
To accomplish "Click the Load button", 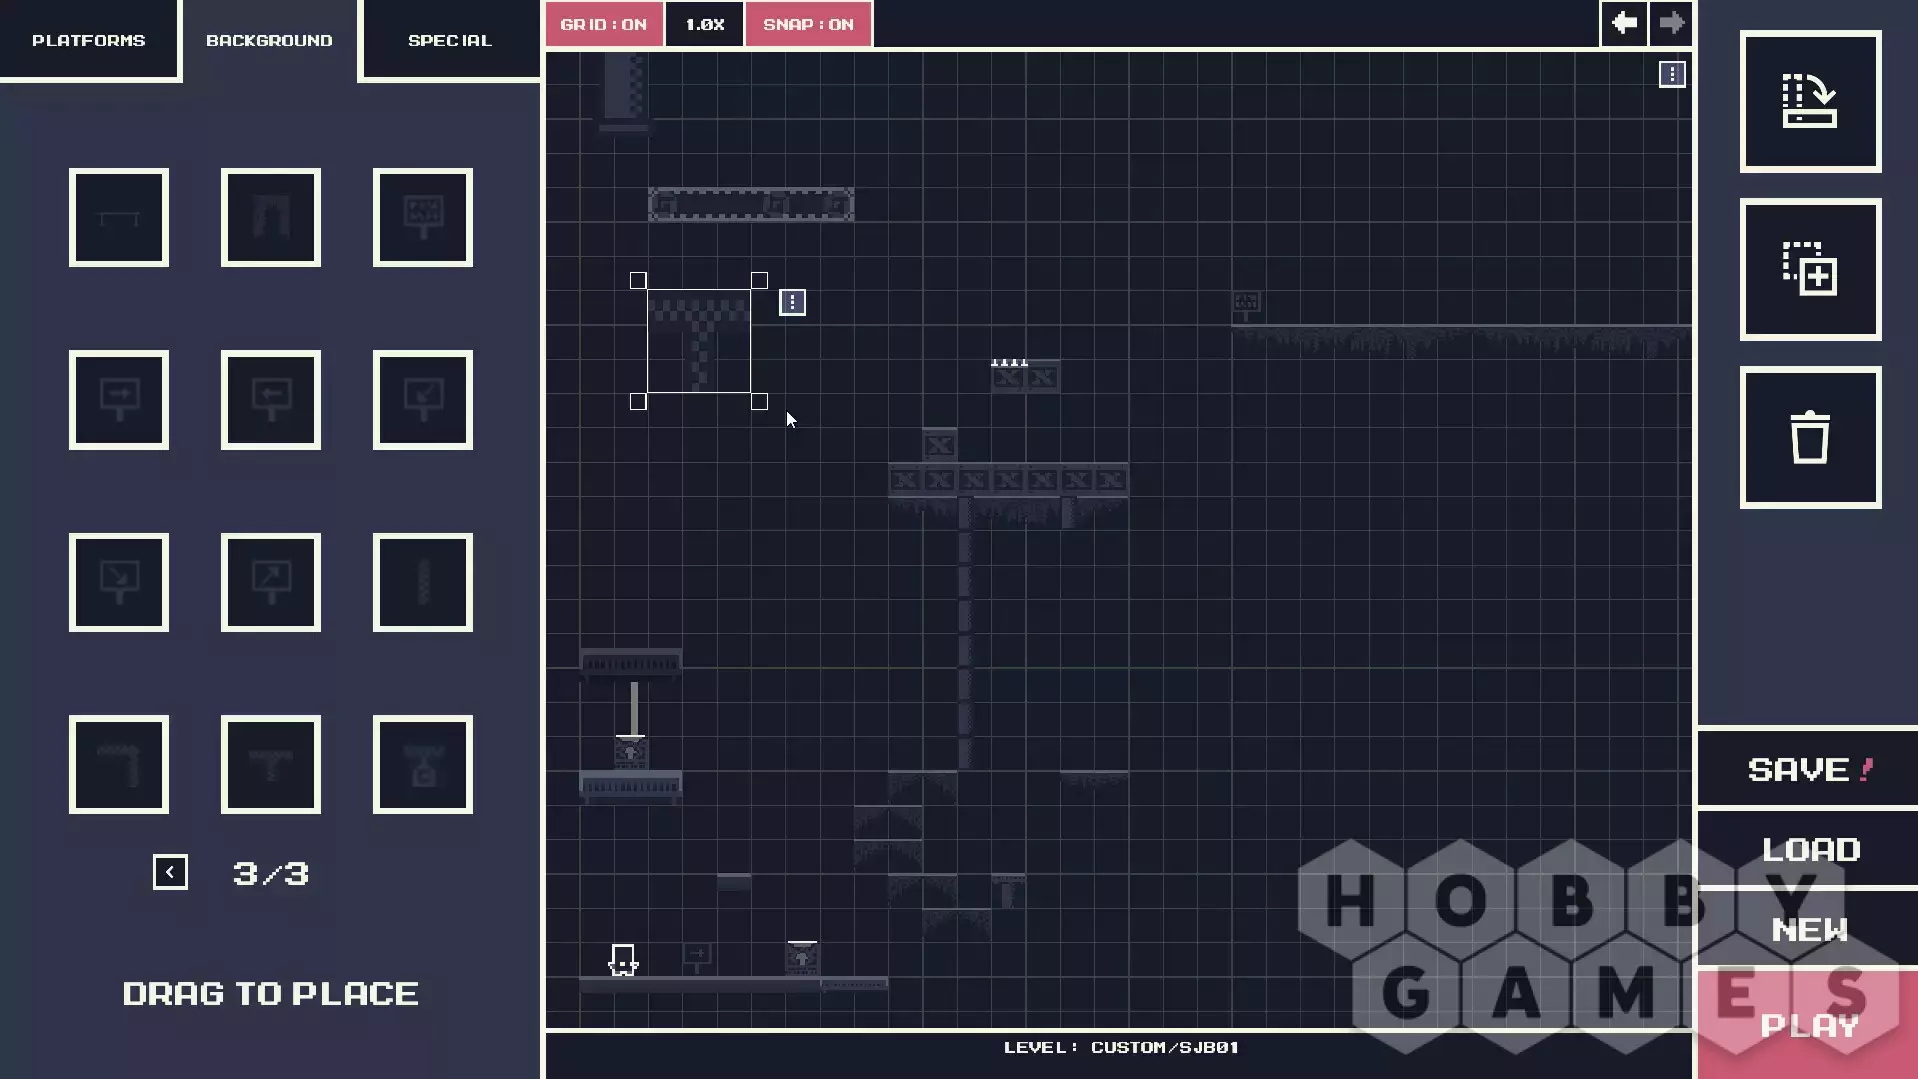I will pyautogui.click(x=1810, y=850).
